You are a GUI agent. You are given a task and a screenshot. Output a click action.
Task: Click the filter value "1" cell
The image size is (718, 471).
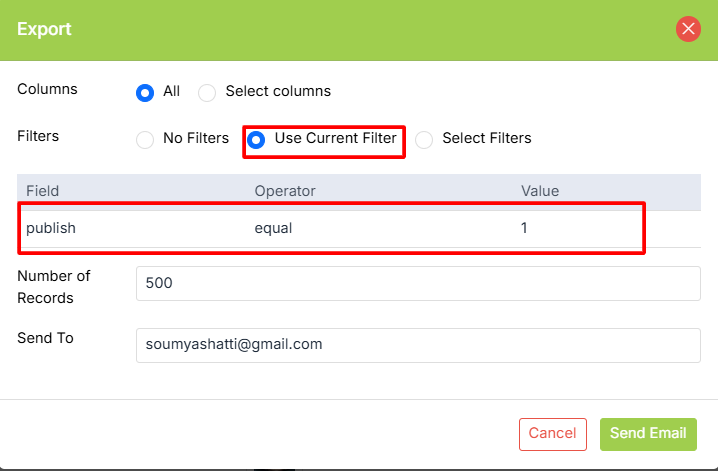(x=524, y=228)
